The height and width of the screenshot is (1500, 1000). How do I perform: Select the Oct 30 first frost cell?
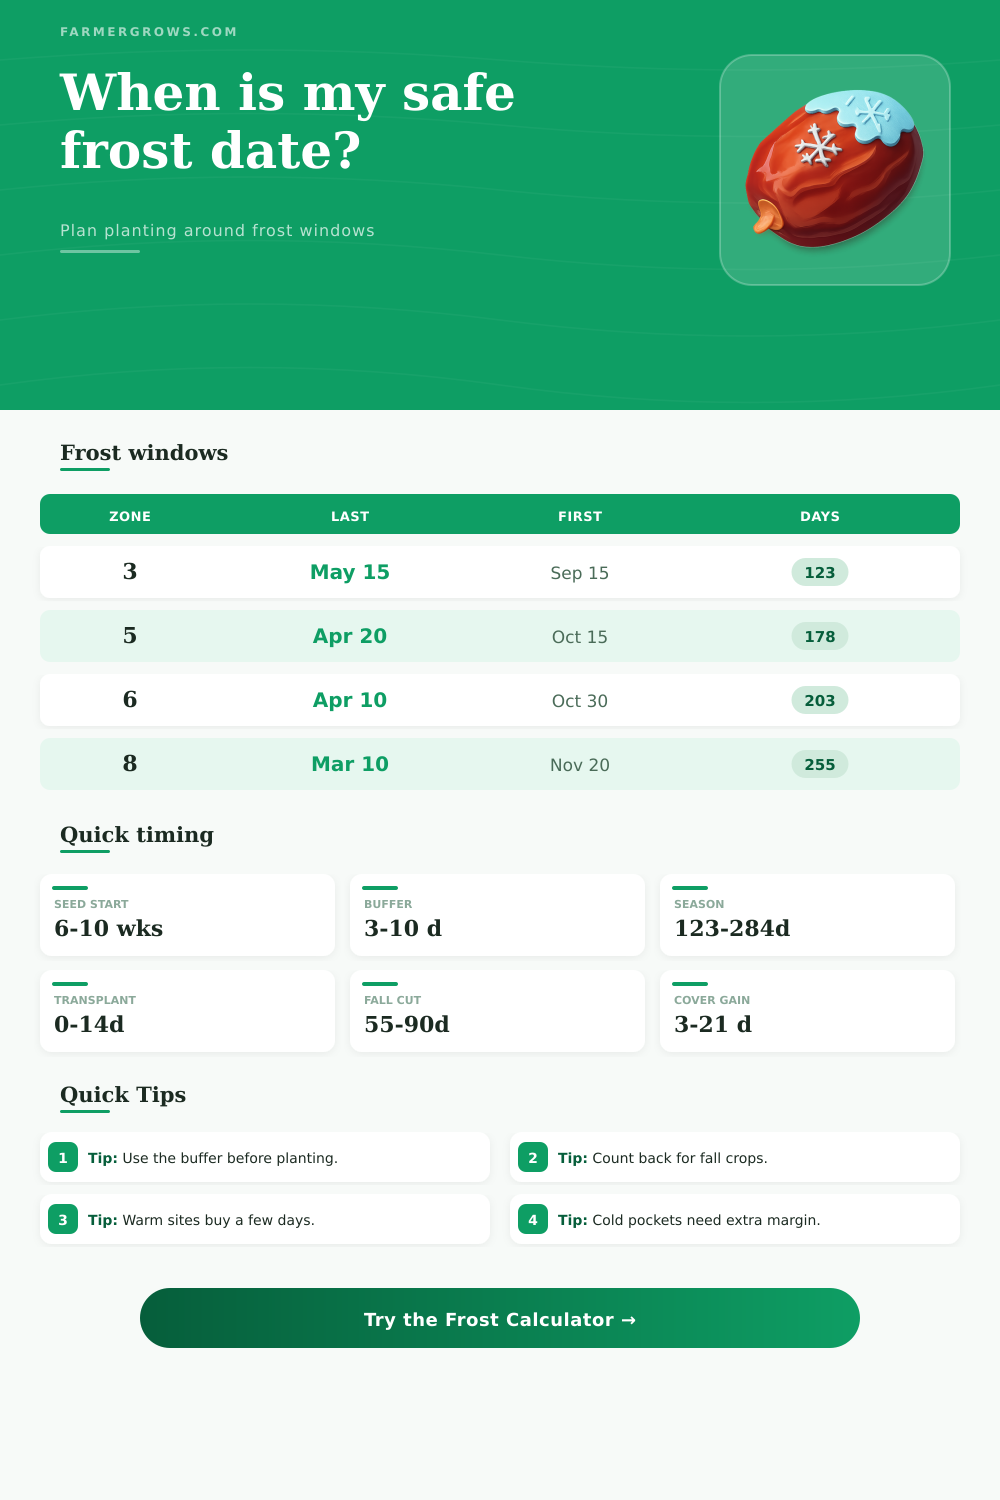pos(580,701)
